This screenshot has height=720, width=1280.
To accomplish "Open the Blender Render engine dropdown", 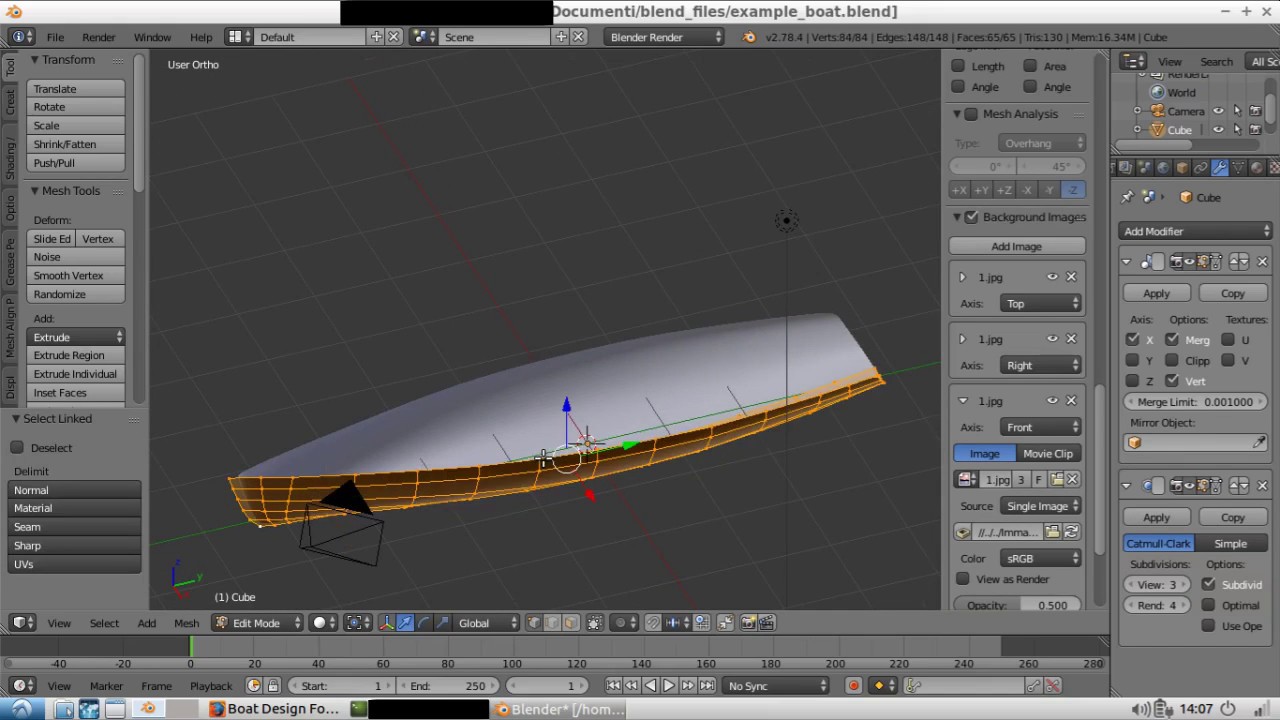I will click(x=664, y=37).
